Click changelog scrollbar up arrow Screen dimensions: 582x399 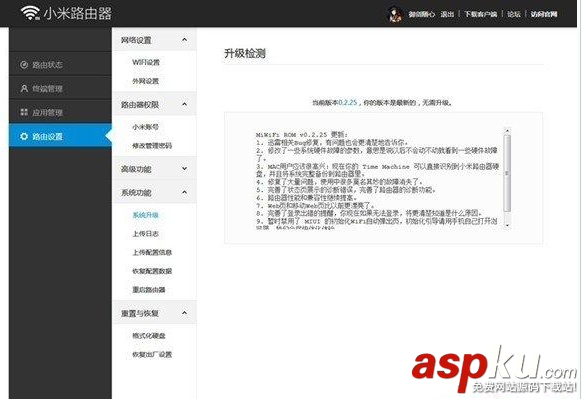pos(507,130)
